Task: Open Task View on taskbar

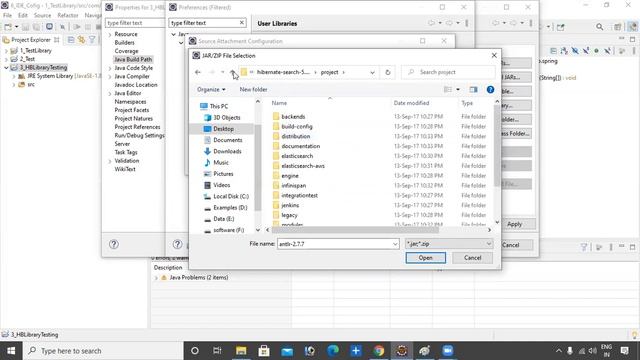Action: [x=217, y=351]
